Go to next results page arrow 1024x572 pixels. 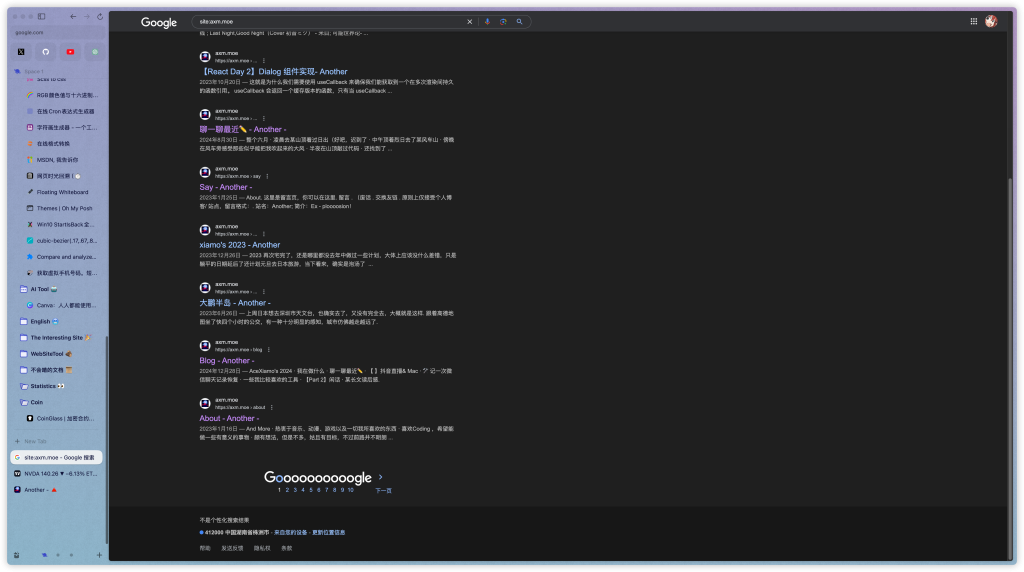click(381, 478)
